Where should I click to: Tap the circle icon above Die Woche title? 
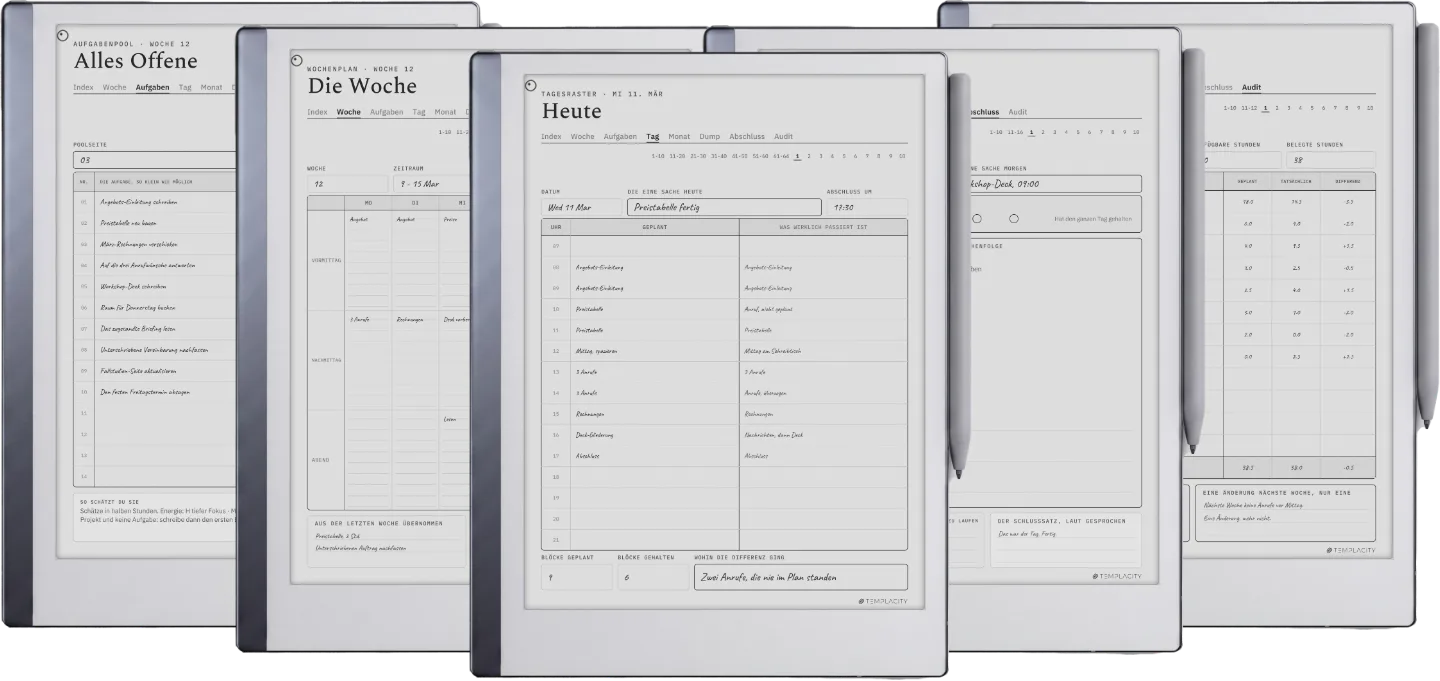coord(296,60)
